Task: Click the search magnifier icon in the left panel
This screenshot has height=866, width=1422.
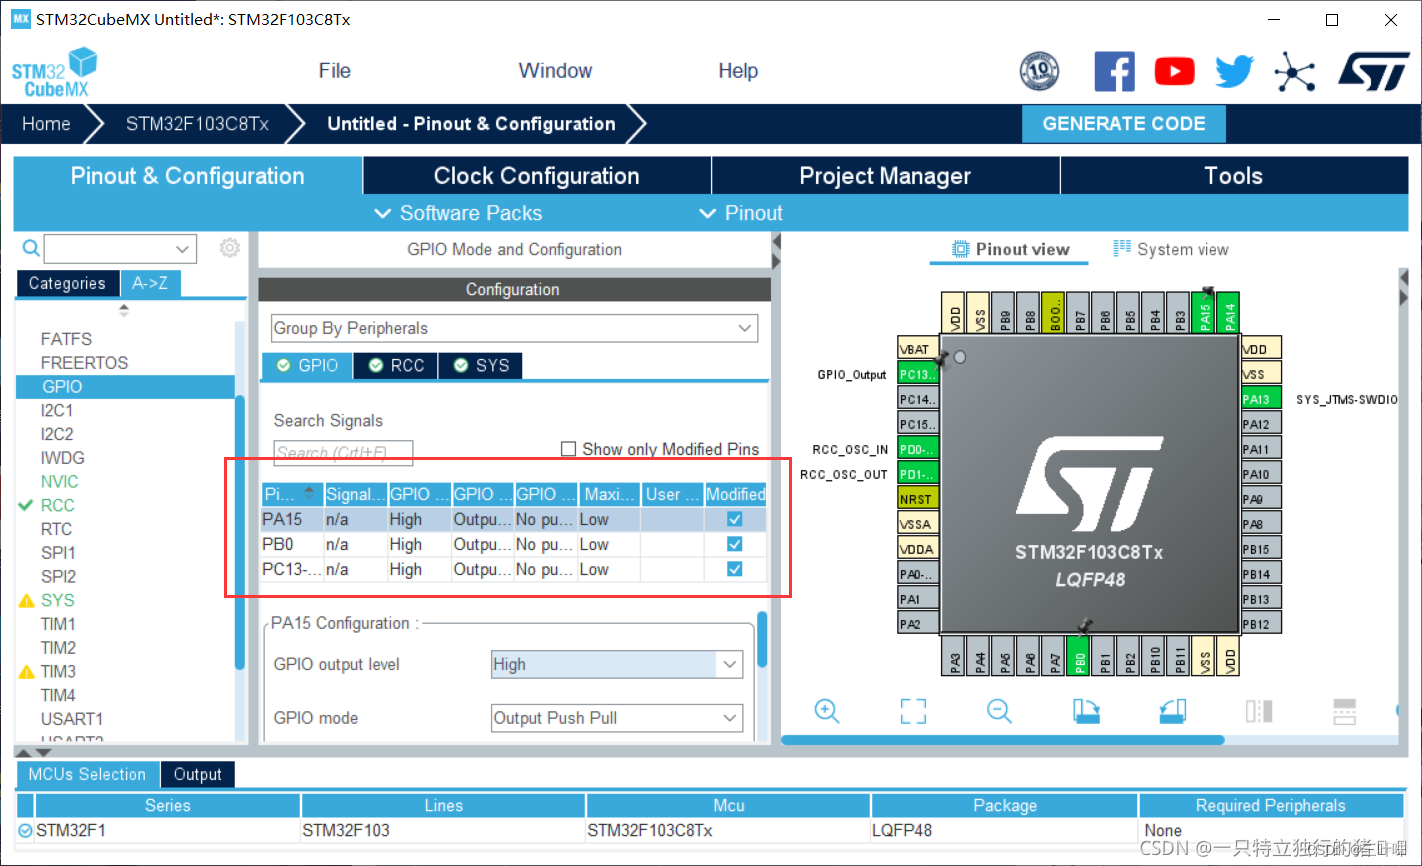Action: click(x=31, y=248)
